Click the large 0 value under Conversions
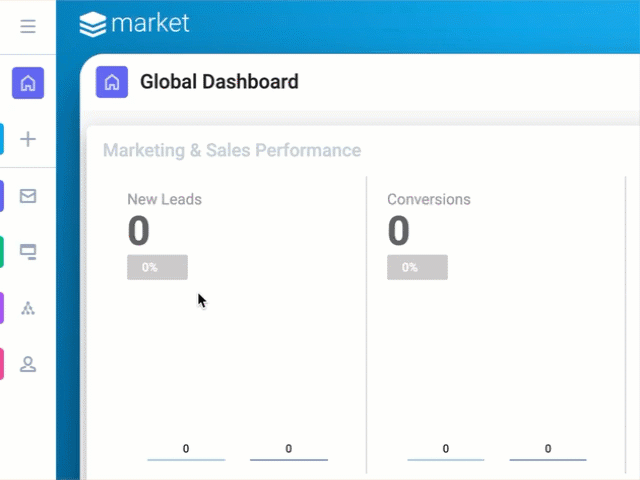This screenshot has height=480, width=640. pos(398,231)
